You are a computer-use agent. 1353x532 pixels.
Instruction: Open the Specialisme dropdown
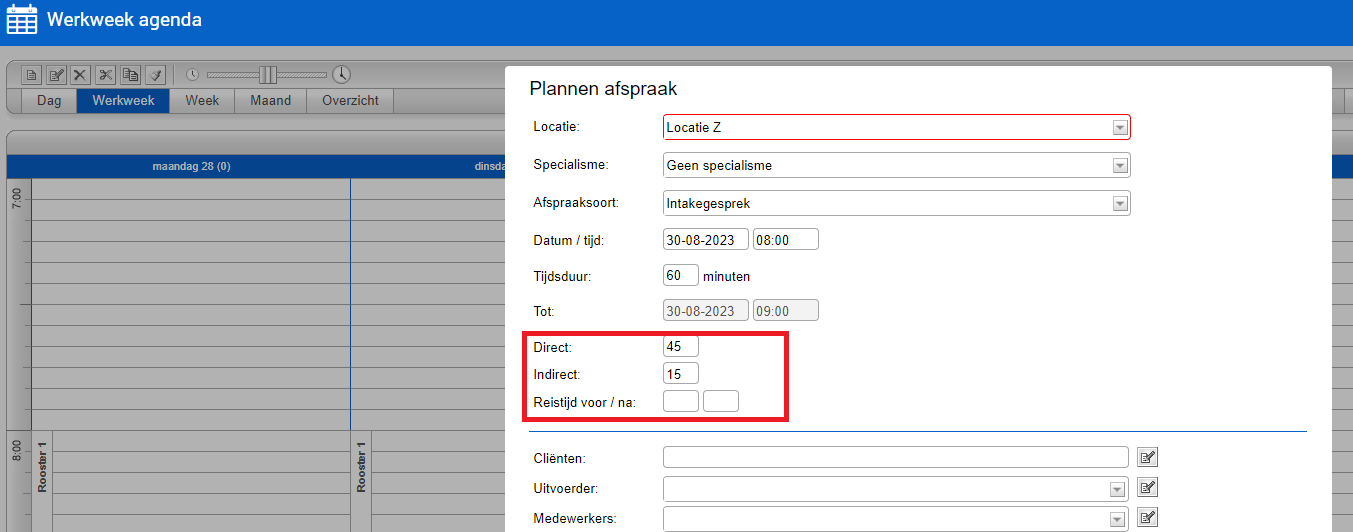[897, 165]
